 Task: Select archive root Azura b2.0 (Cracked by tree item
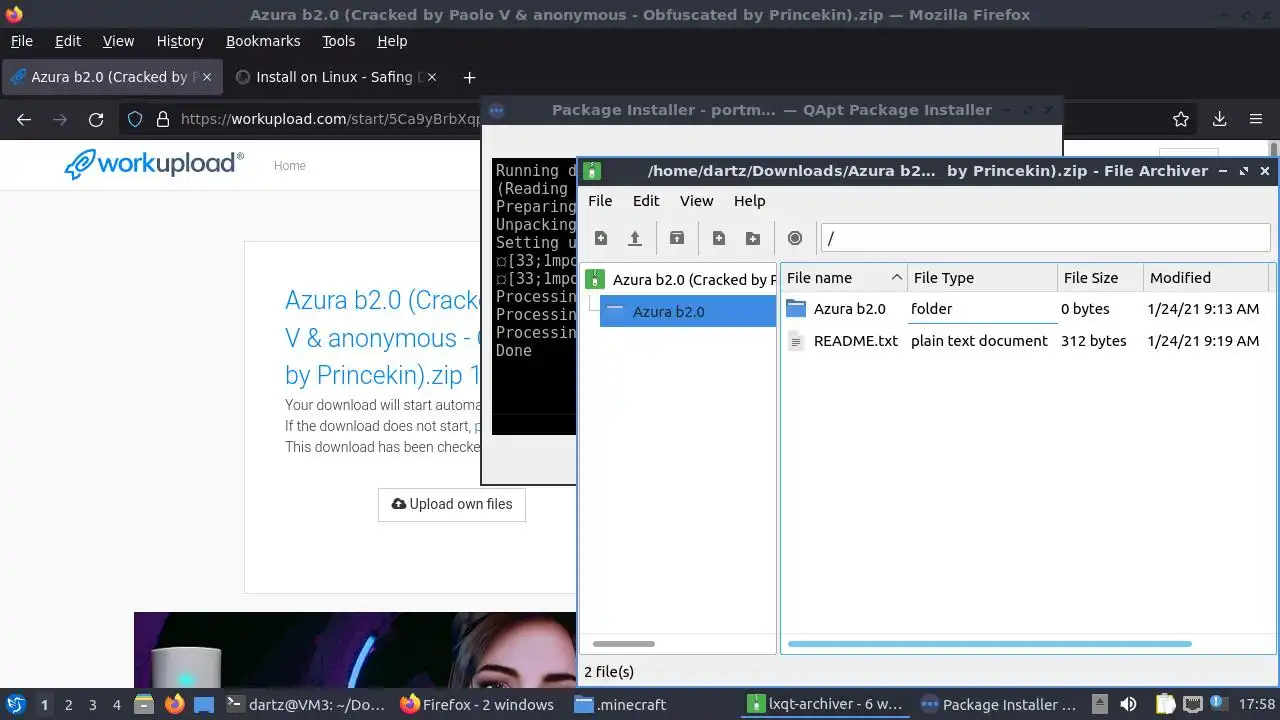680,280
